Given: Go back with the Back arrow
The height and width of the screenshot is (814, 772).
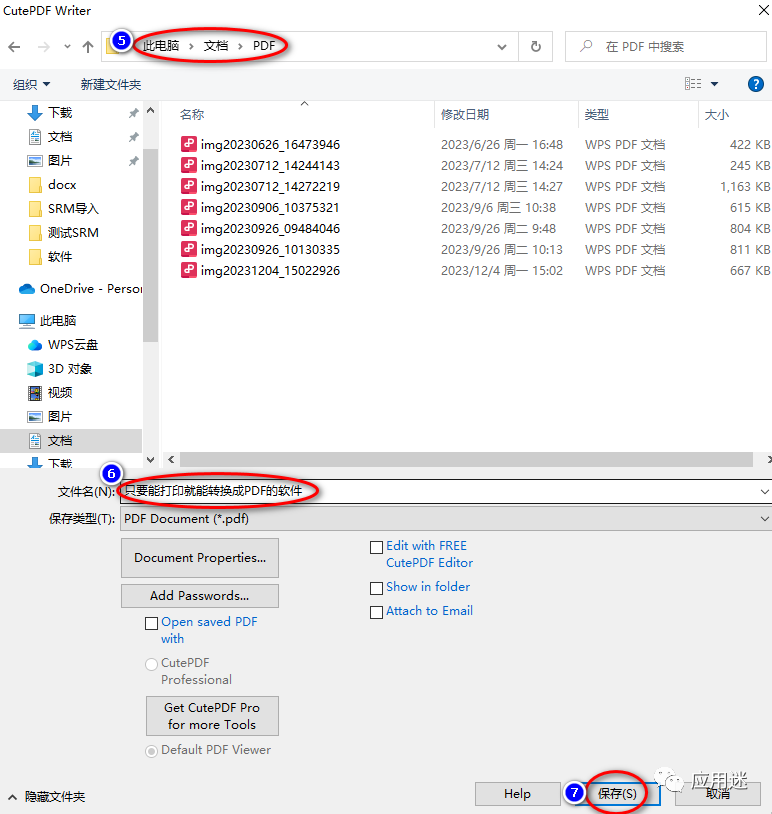Looking at the screenshot, I should pyautogui.click(x=15, y=47).
